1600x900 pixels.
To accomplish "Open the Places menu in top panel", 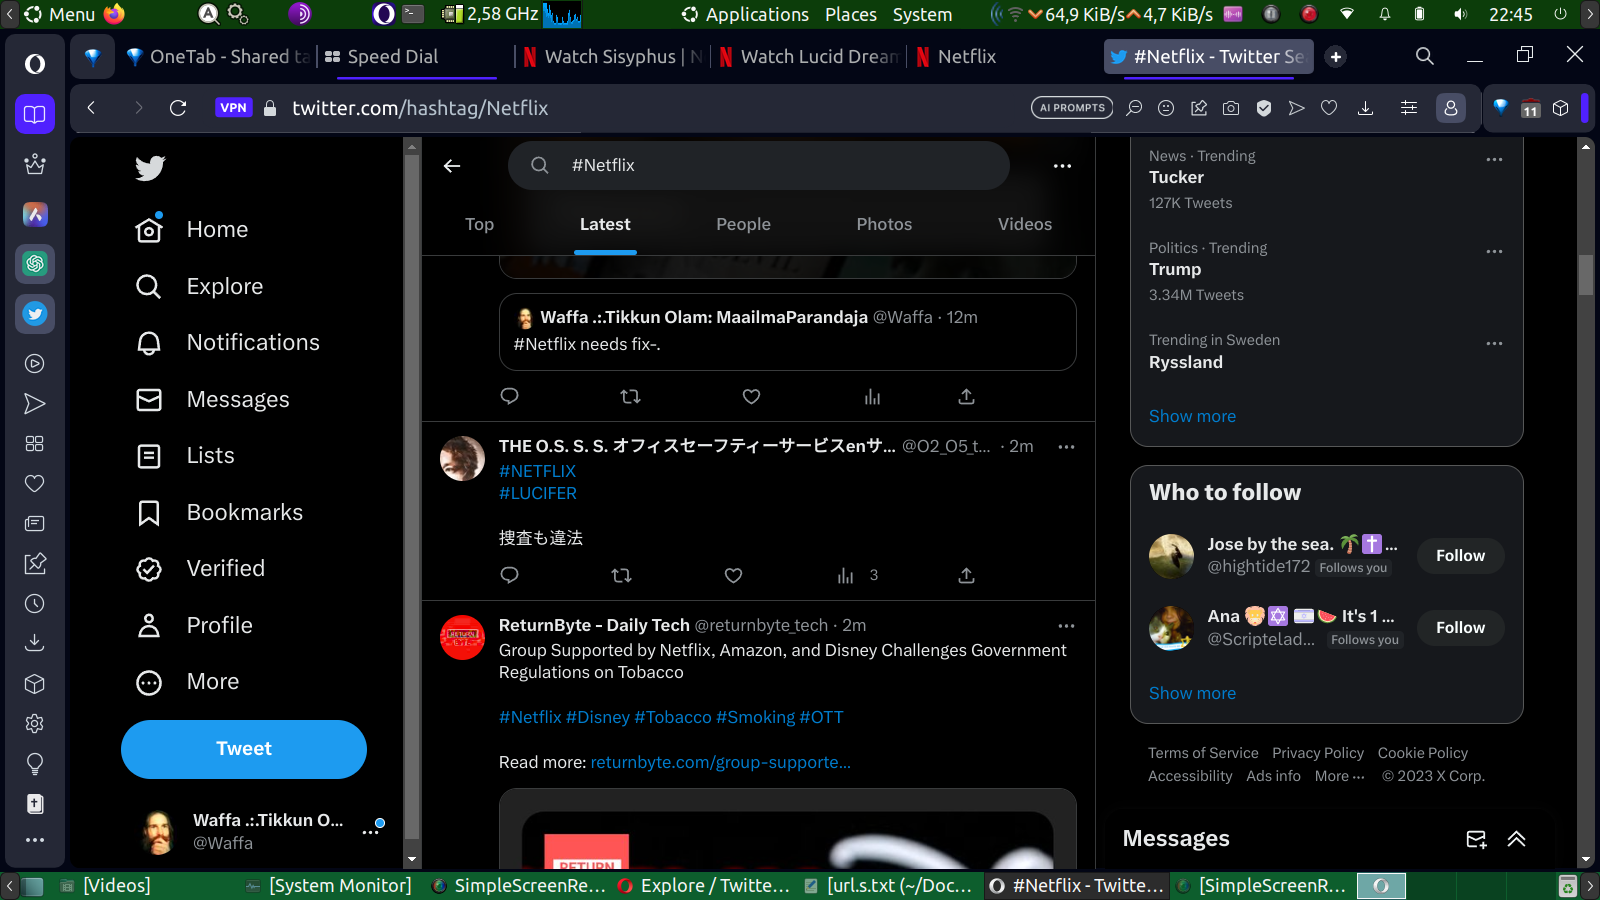I will tap(851, 14).
